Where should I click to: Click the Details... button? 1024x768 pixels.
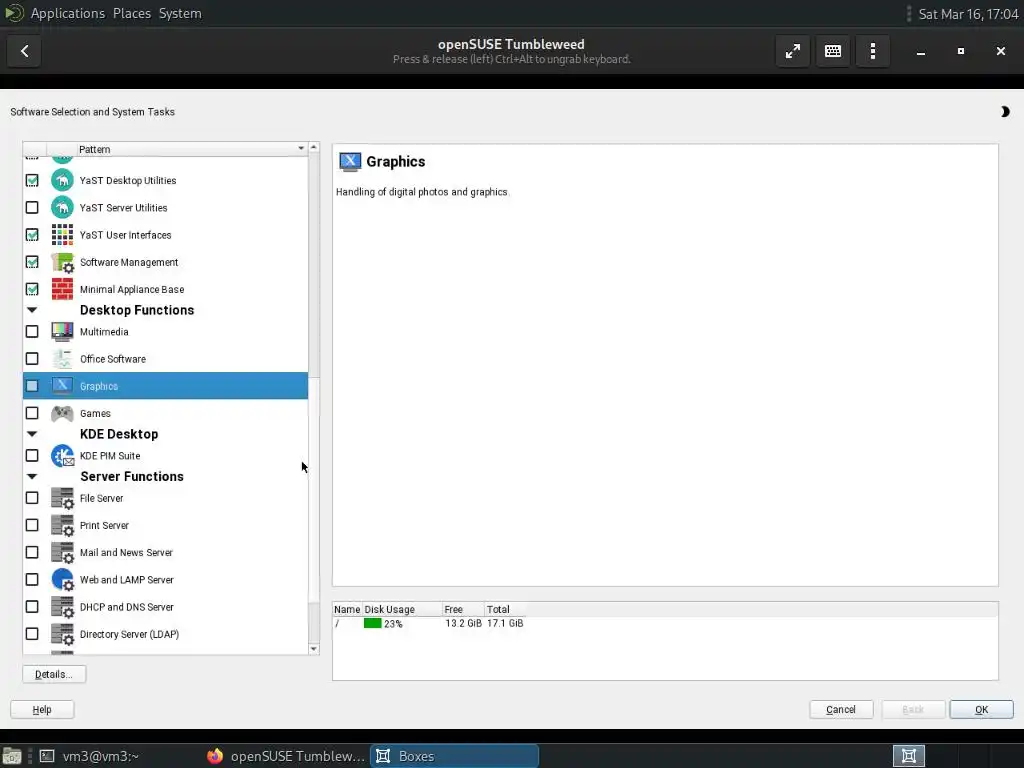(54, 674)
